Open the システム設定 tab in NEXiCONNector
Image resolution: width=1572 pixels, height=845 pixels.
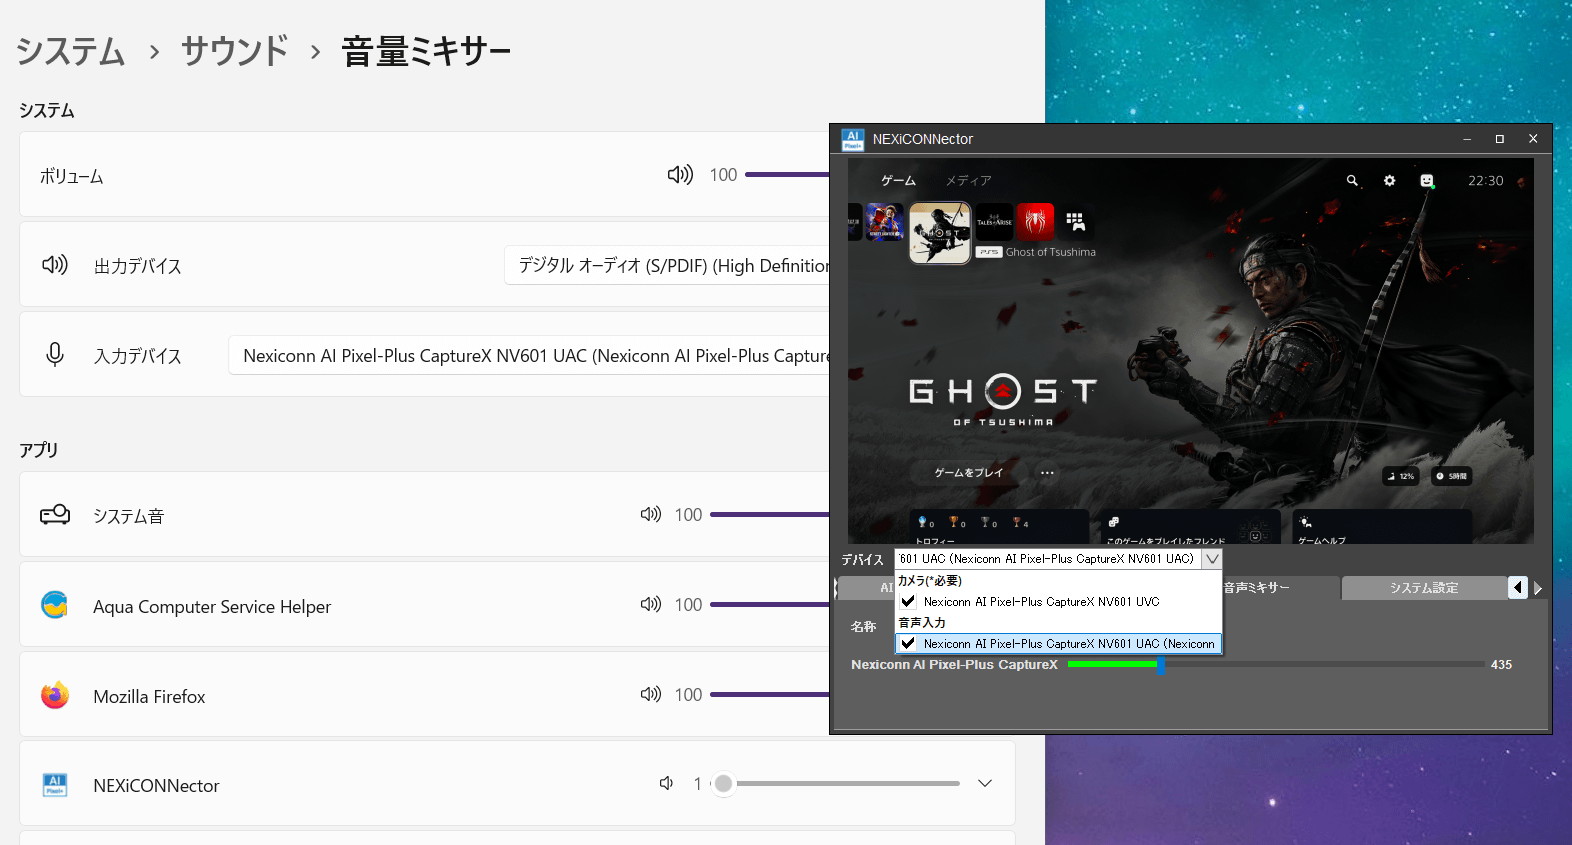coord(1424,588)
